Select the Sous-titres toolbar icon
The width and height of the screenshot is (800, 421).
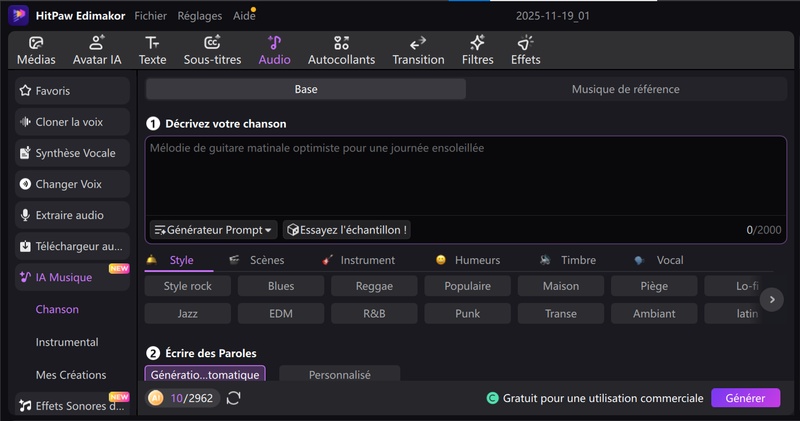212,50
